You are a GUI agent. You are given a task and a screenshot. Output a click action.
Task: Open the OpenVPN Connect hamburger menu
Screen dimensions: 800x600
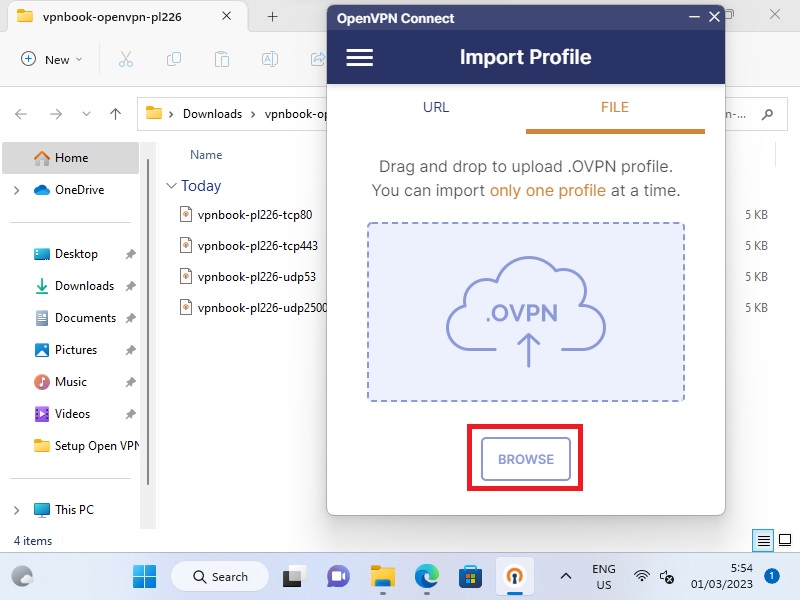[x=359, y=58]
